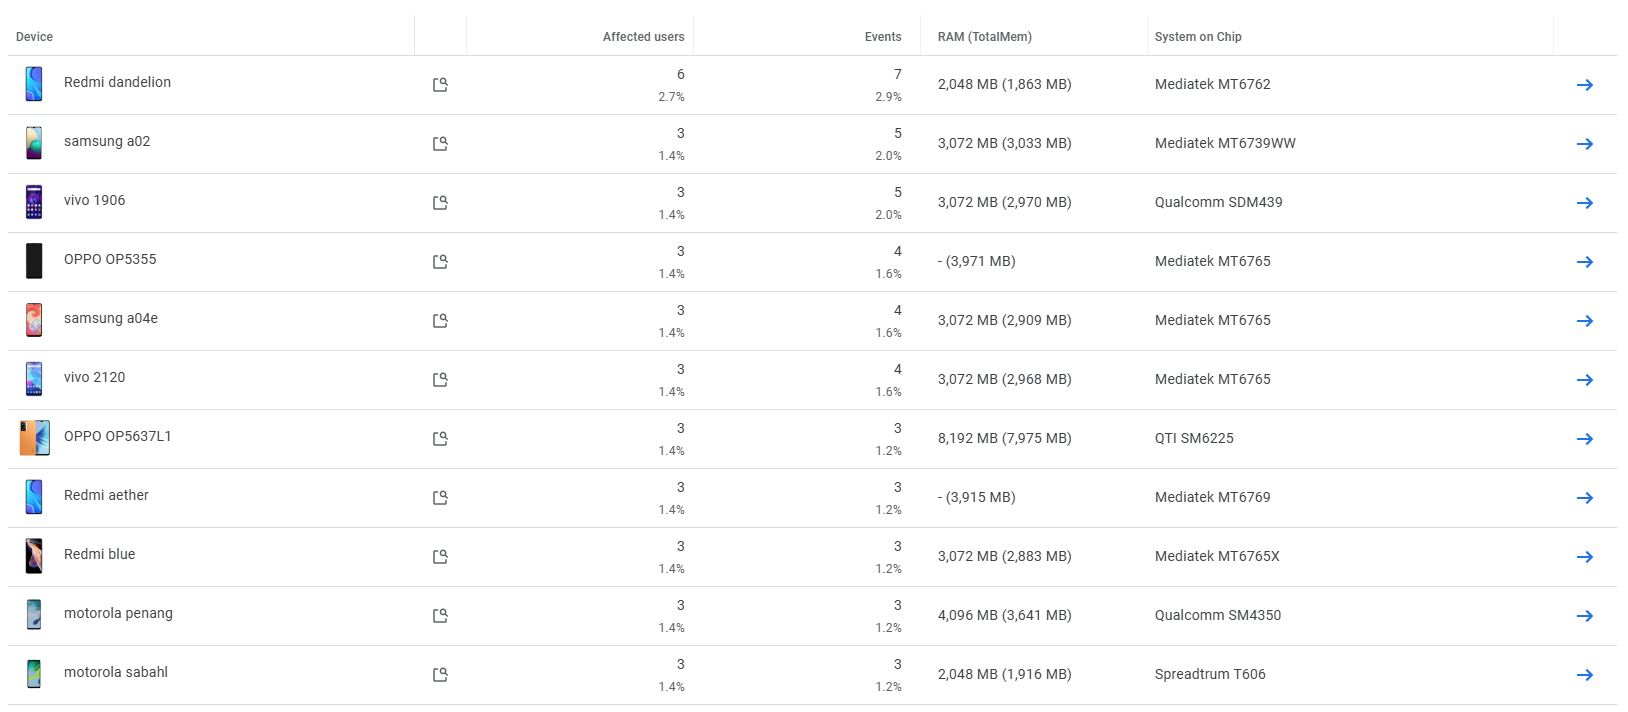Click the OPPO OP5637L1 orange phone thumbnail
The image size is (1628, 712).
tap(34, 438)
